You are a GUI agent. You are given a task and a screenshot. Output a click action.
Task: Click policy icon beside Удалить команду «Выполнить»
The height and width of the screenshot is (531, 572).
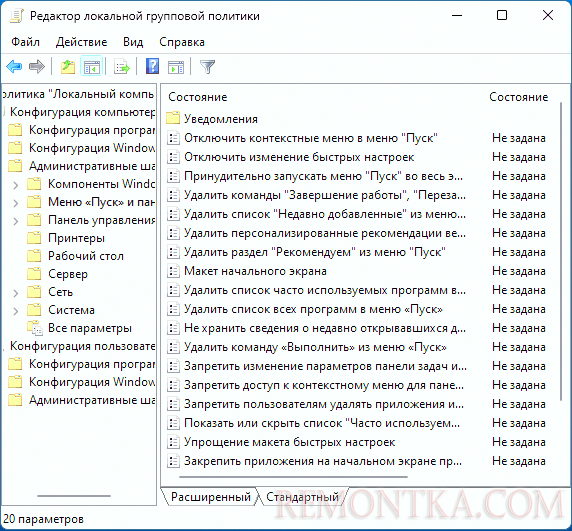pos(173,347)
